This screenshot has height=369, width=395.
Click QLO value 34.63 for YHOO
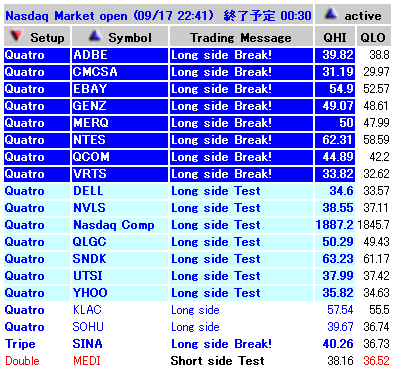(376, 293)
